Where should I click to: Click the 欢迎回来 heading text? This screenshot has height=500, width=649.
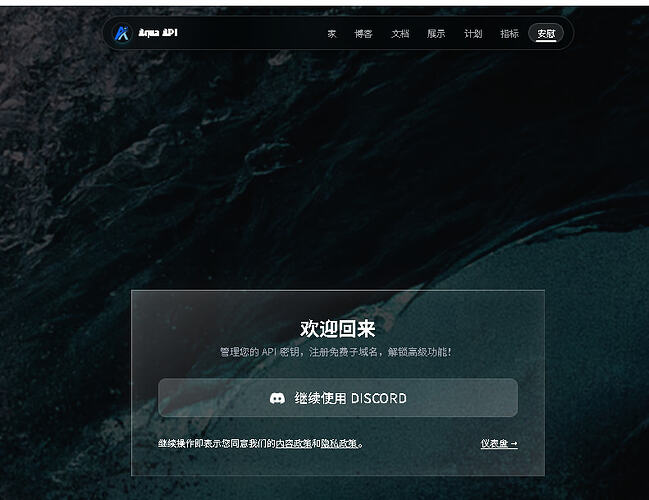point(338,329)
